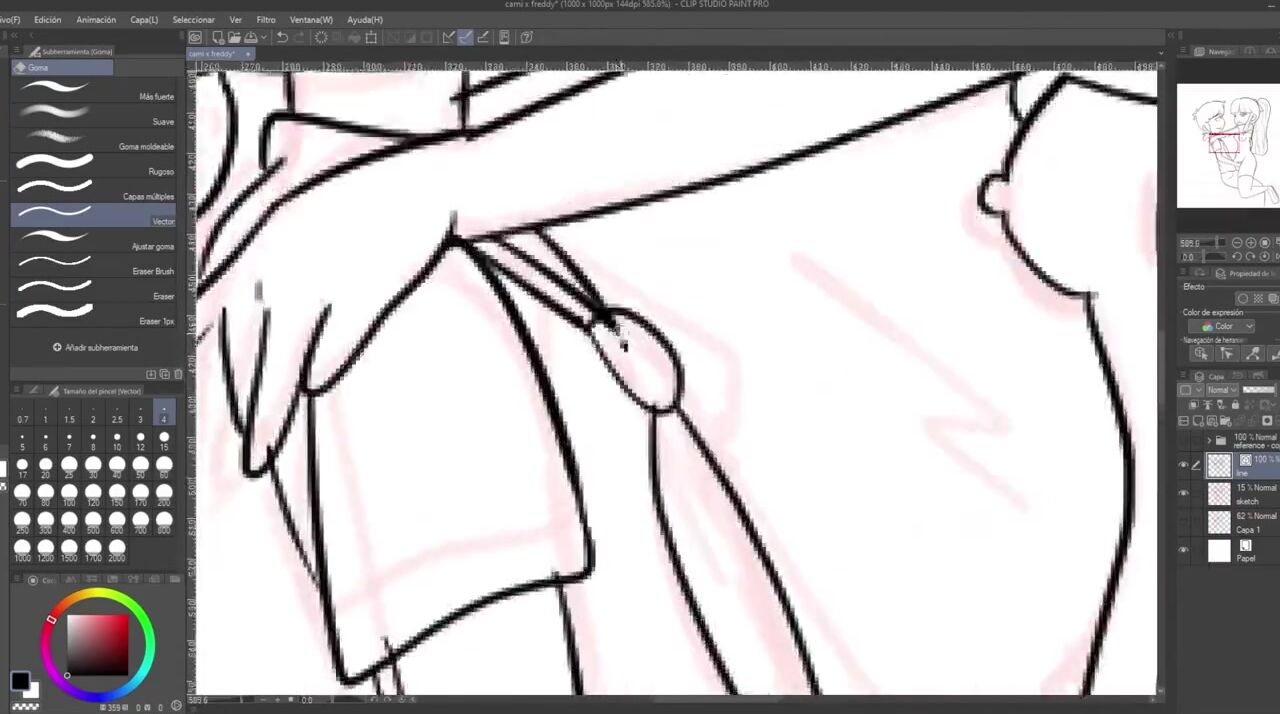Toggle Papel layer visibility eye
This screenshot has height=714, width=1280.
click(x=1184, y=550)
